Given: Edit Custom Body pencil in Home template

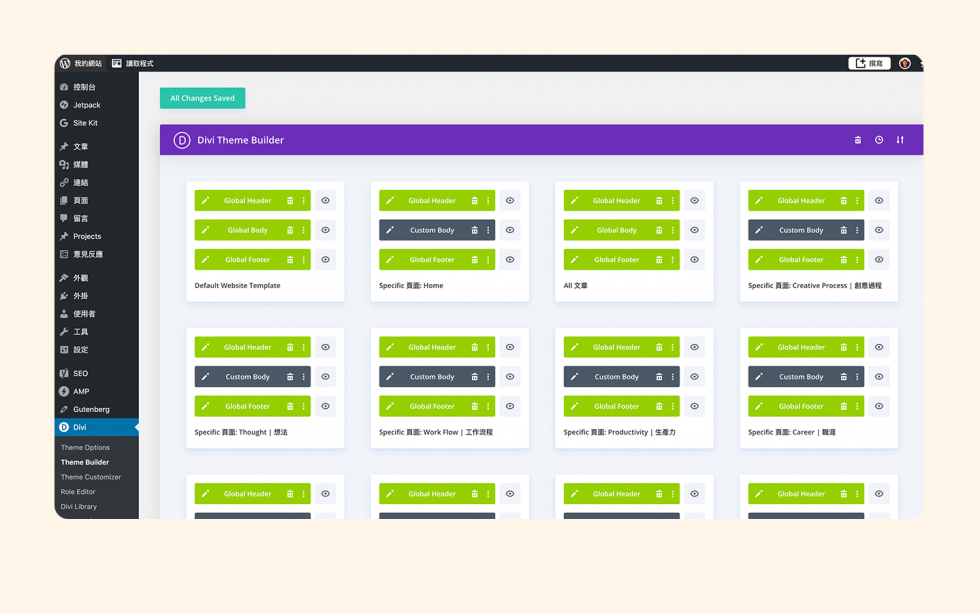Looking at the screenshot, I should 389,230.
